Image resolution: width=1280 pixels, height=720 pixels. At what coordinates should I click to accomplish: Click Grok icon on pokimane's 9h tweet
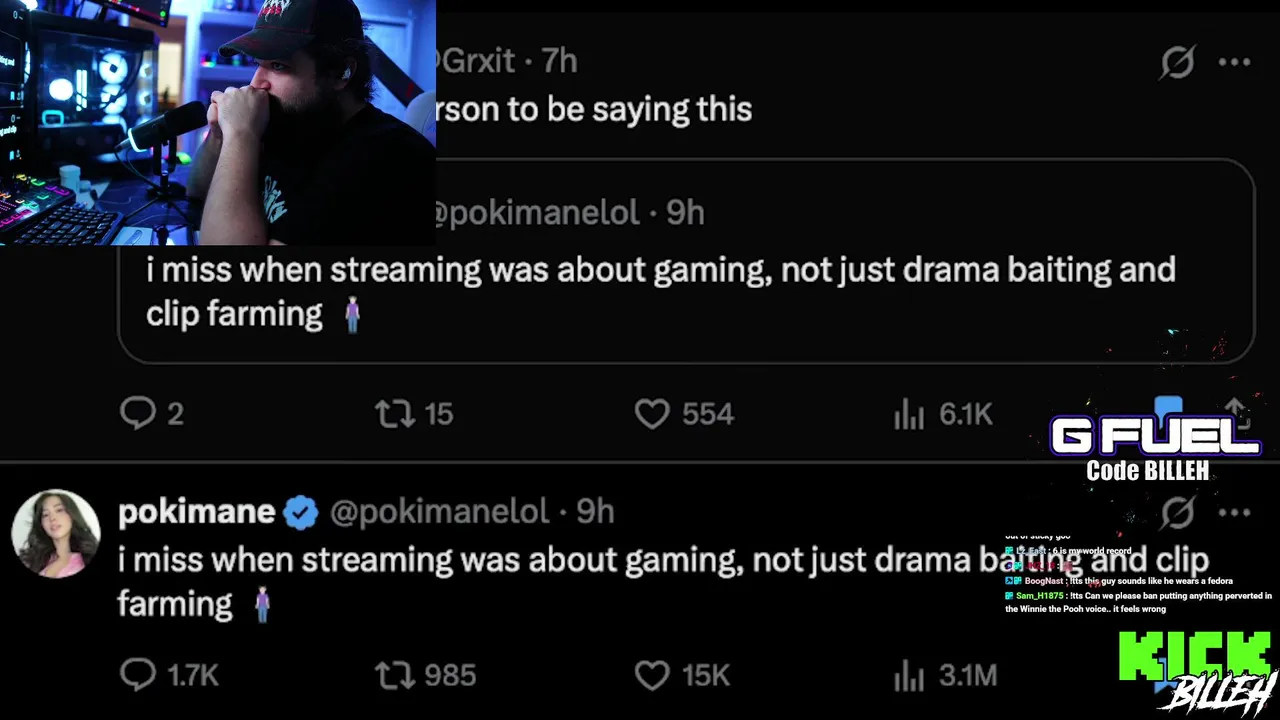1178,513
